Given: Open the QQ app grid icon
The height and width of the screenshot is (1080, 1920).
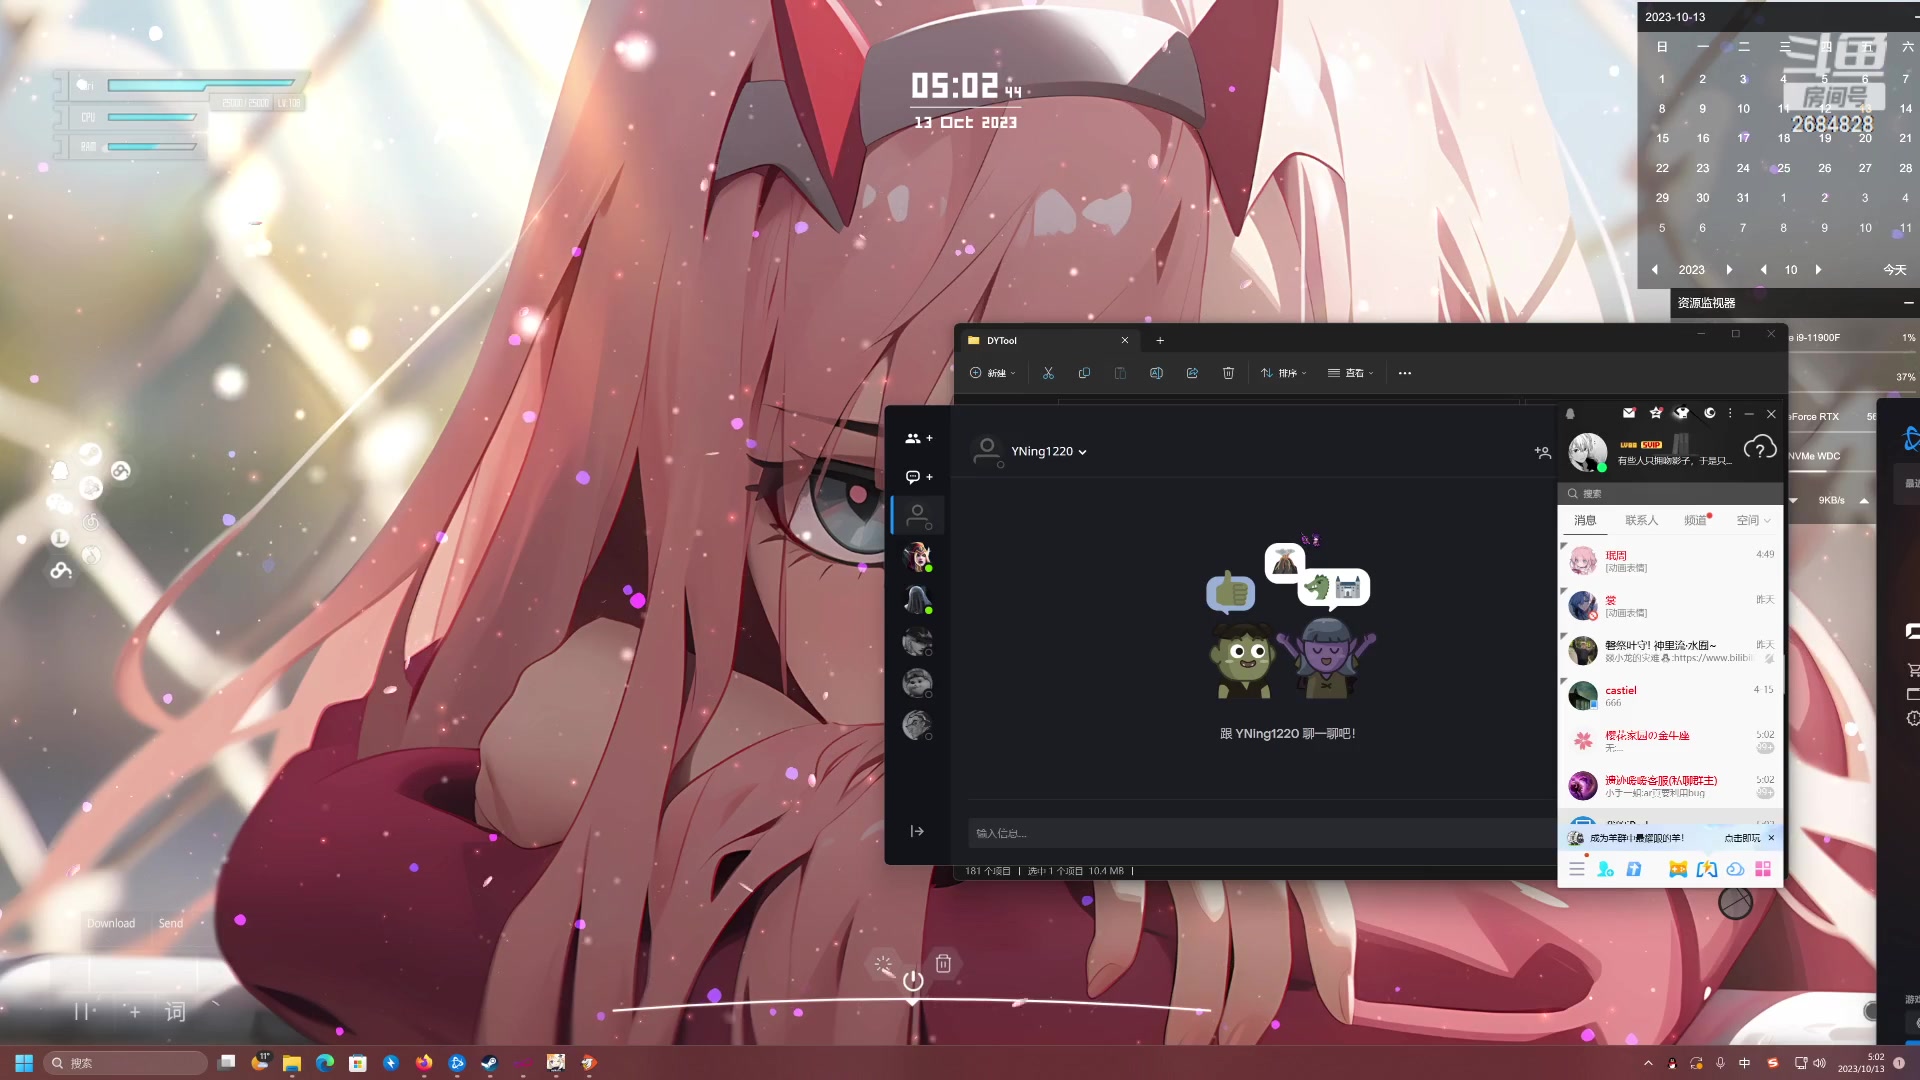Looking at the screenshot, I should tap(1763, 869).
